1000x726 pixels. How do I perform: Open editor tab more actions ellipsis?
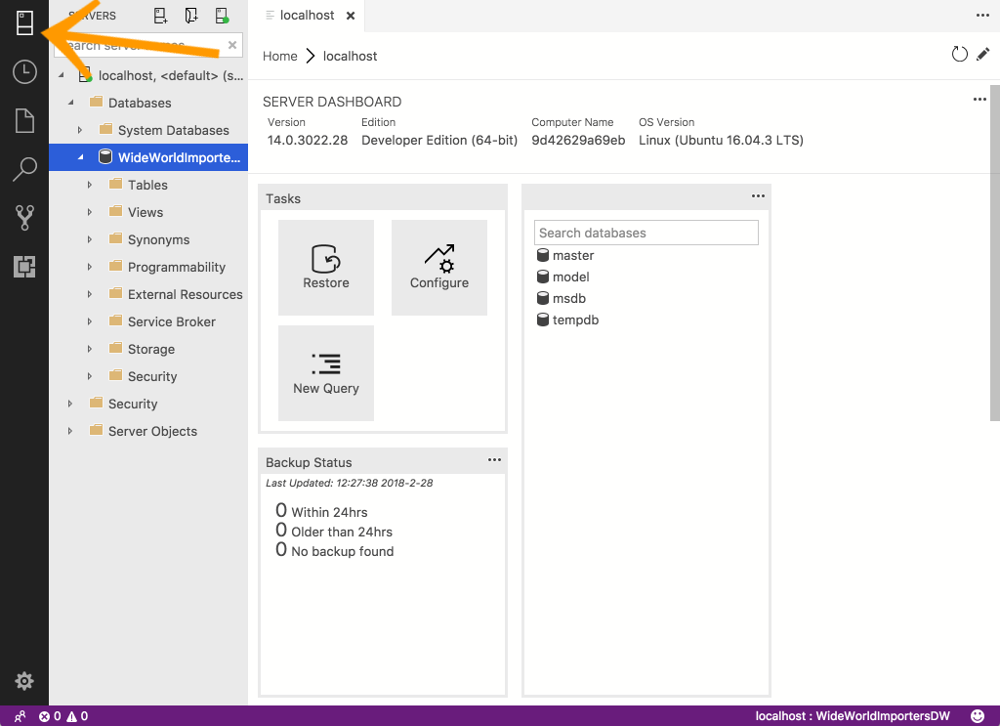click(983, 15)
